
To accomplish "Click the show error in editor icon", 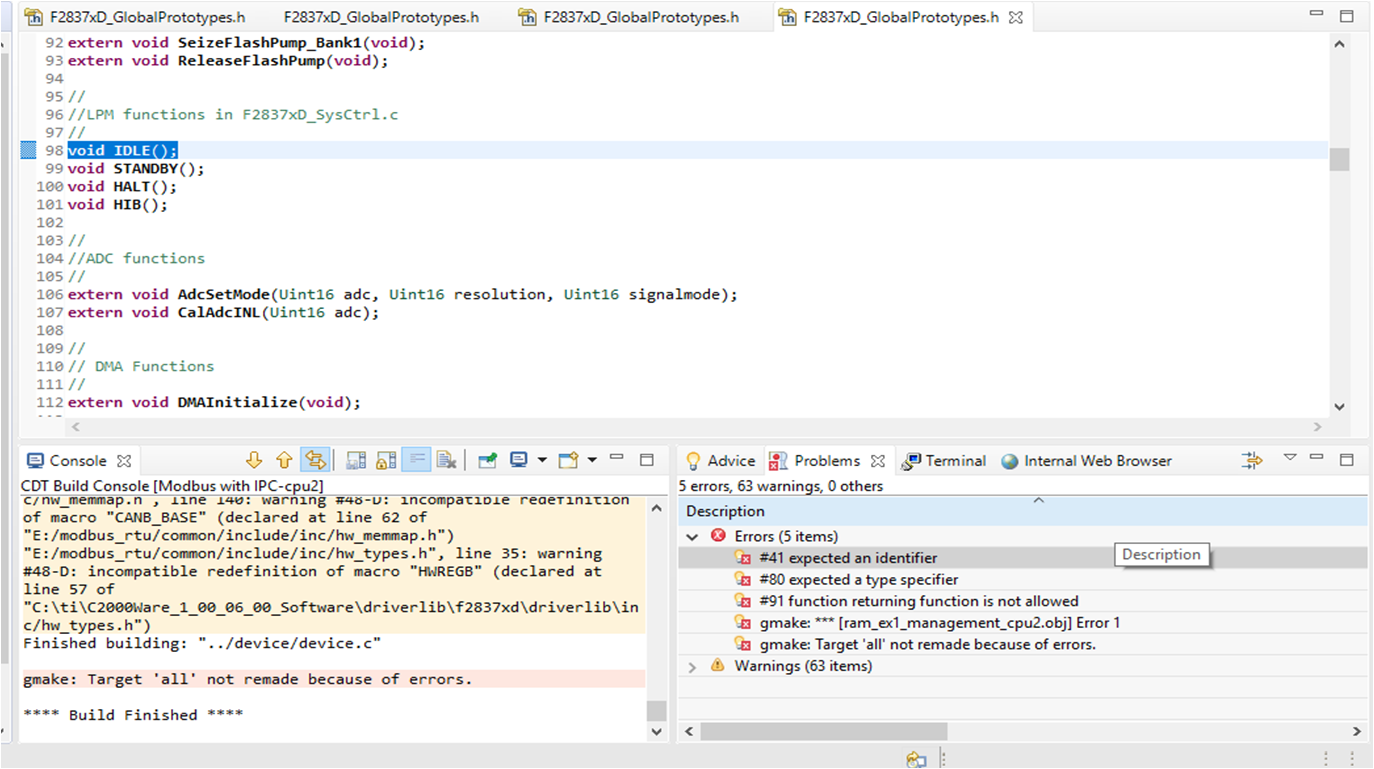I will click(316, 459).
